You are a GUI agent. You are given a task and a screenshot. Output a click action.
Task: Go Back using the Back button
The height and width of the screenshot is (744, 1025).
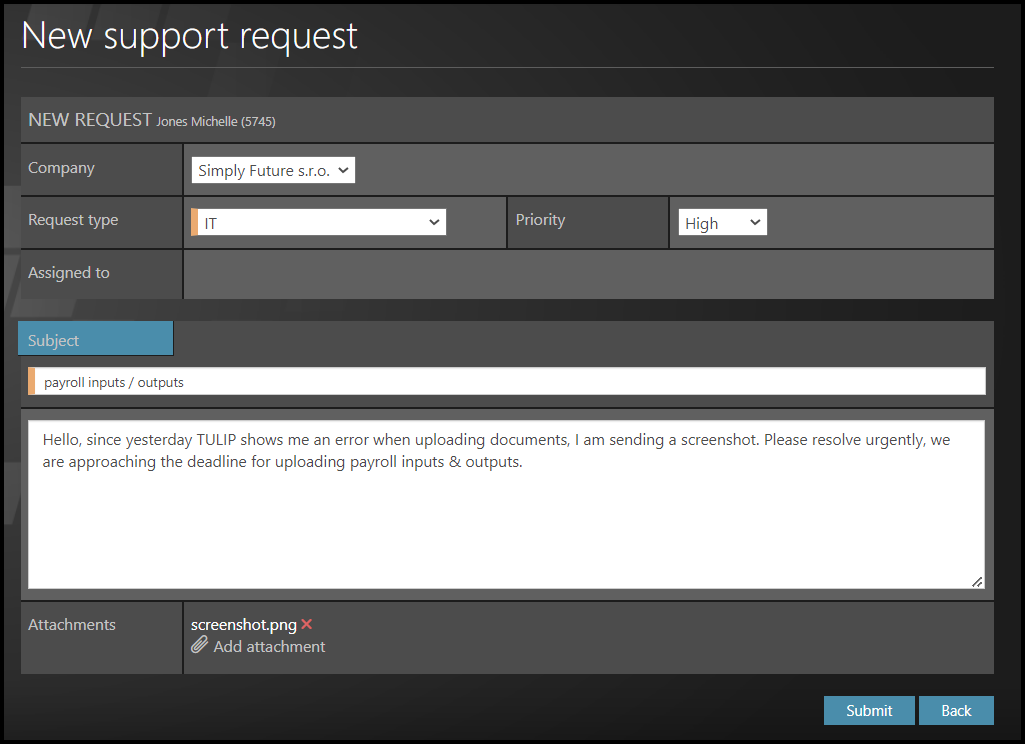955,710
